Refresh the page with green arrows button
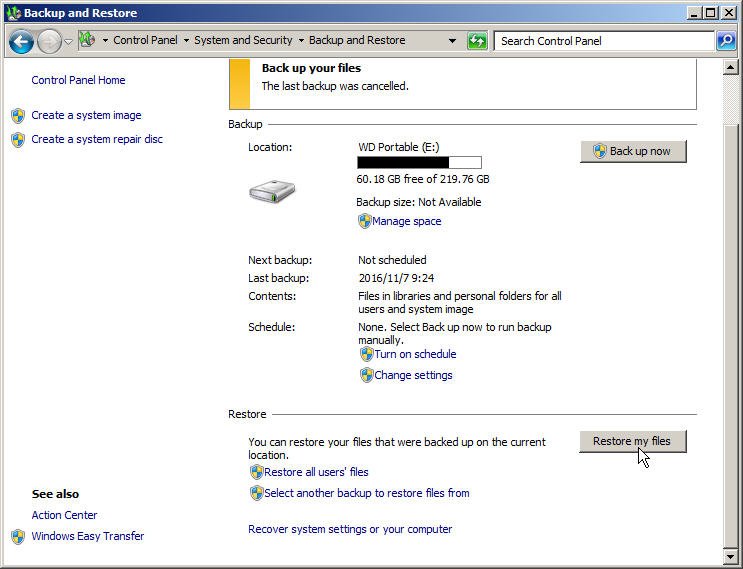This screenshot has height=569, width=743. coord(477,41)
